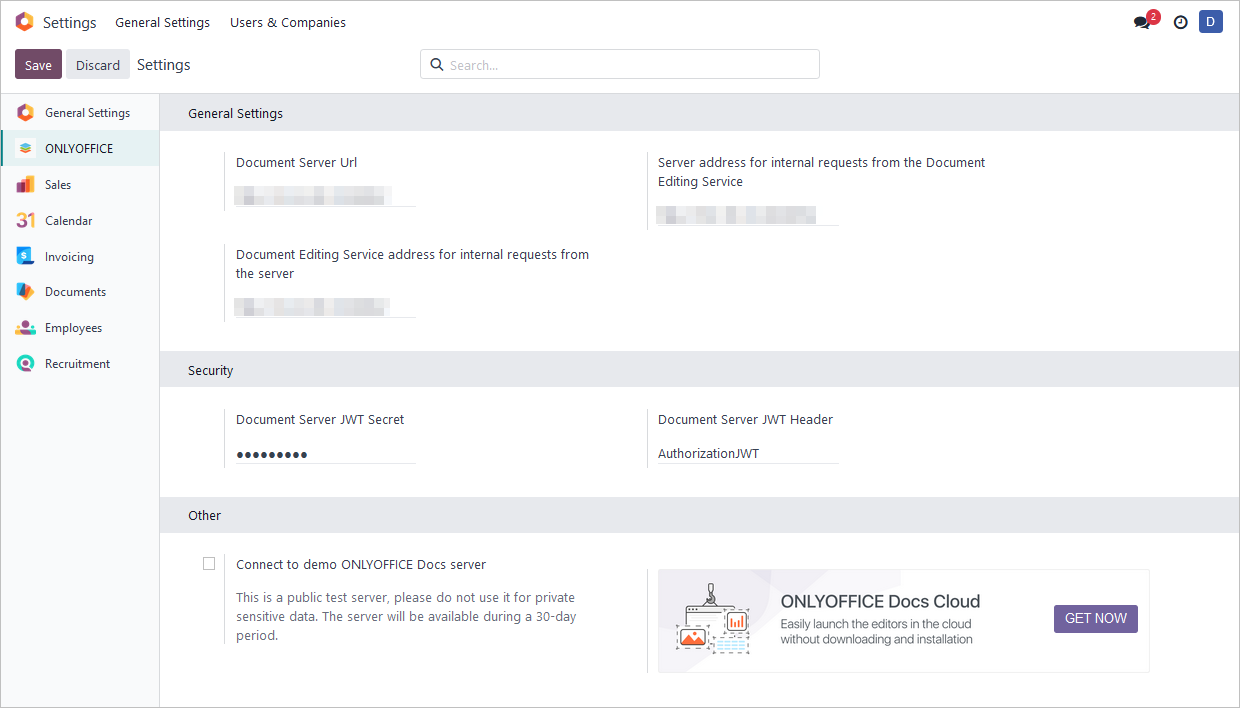Click the Settings app logo icon
The width and height of the screenshot is (1240, 708).
[24, 21]
